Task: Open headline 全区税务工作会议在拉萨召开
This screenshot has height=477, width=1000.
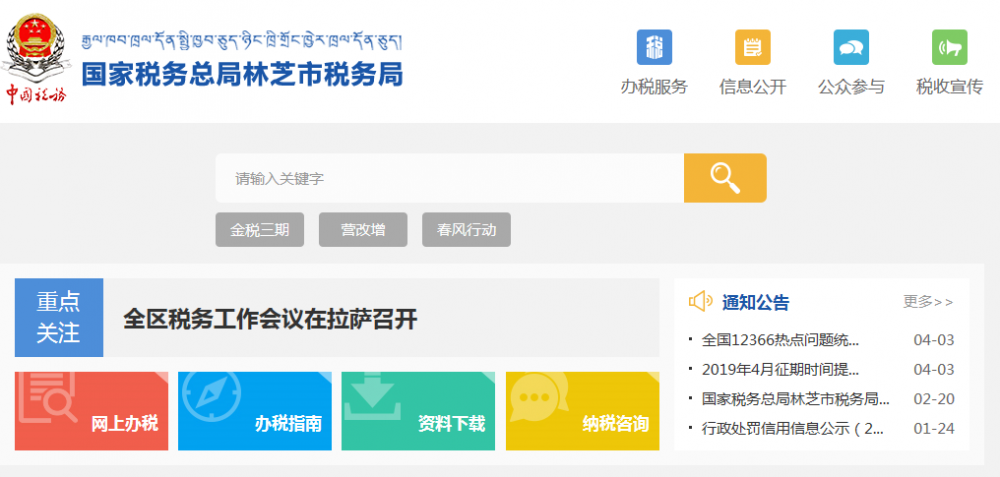Action: [270, 319]
